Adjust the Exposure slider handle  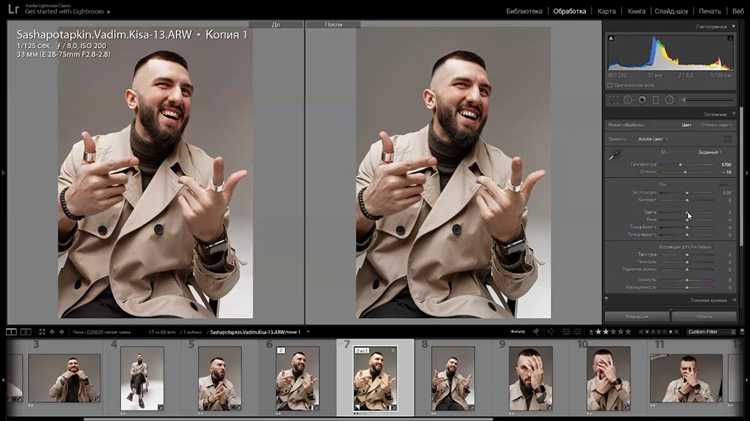[x=687, y=193]
